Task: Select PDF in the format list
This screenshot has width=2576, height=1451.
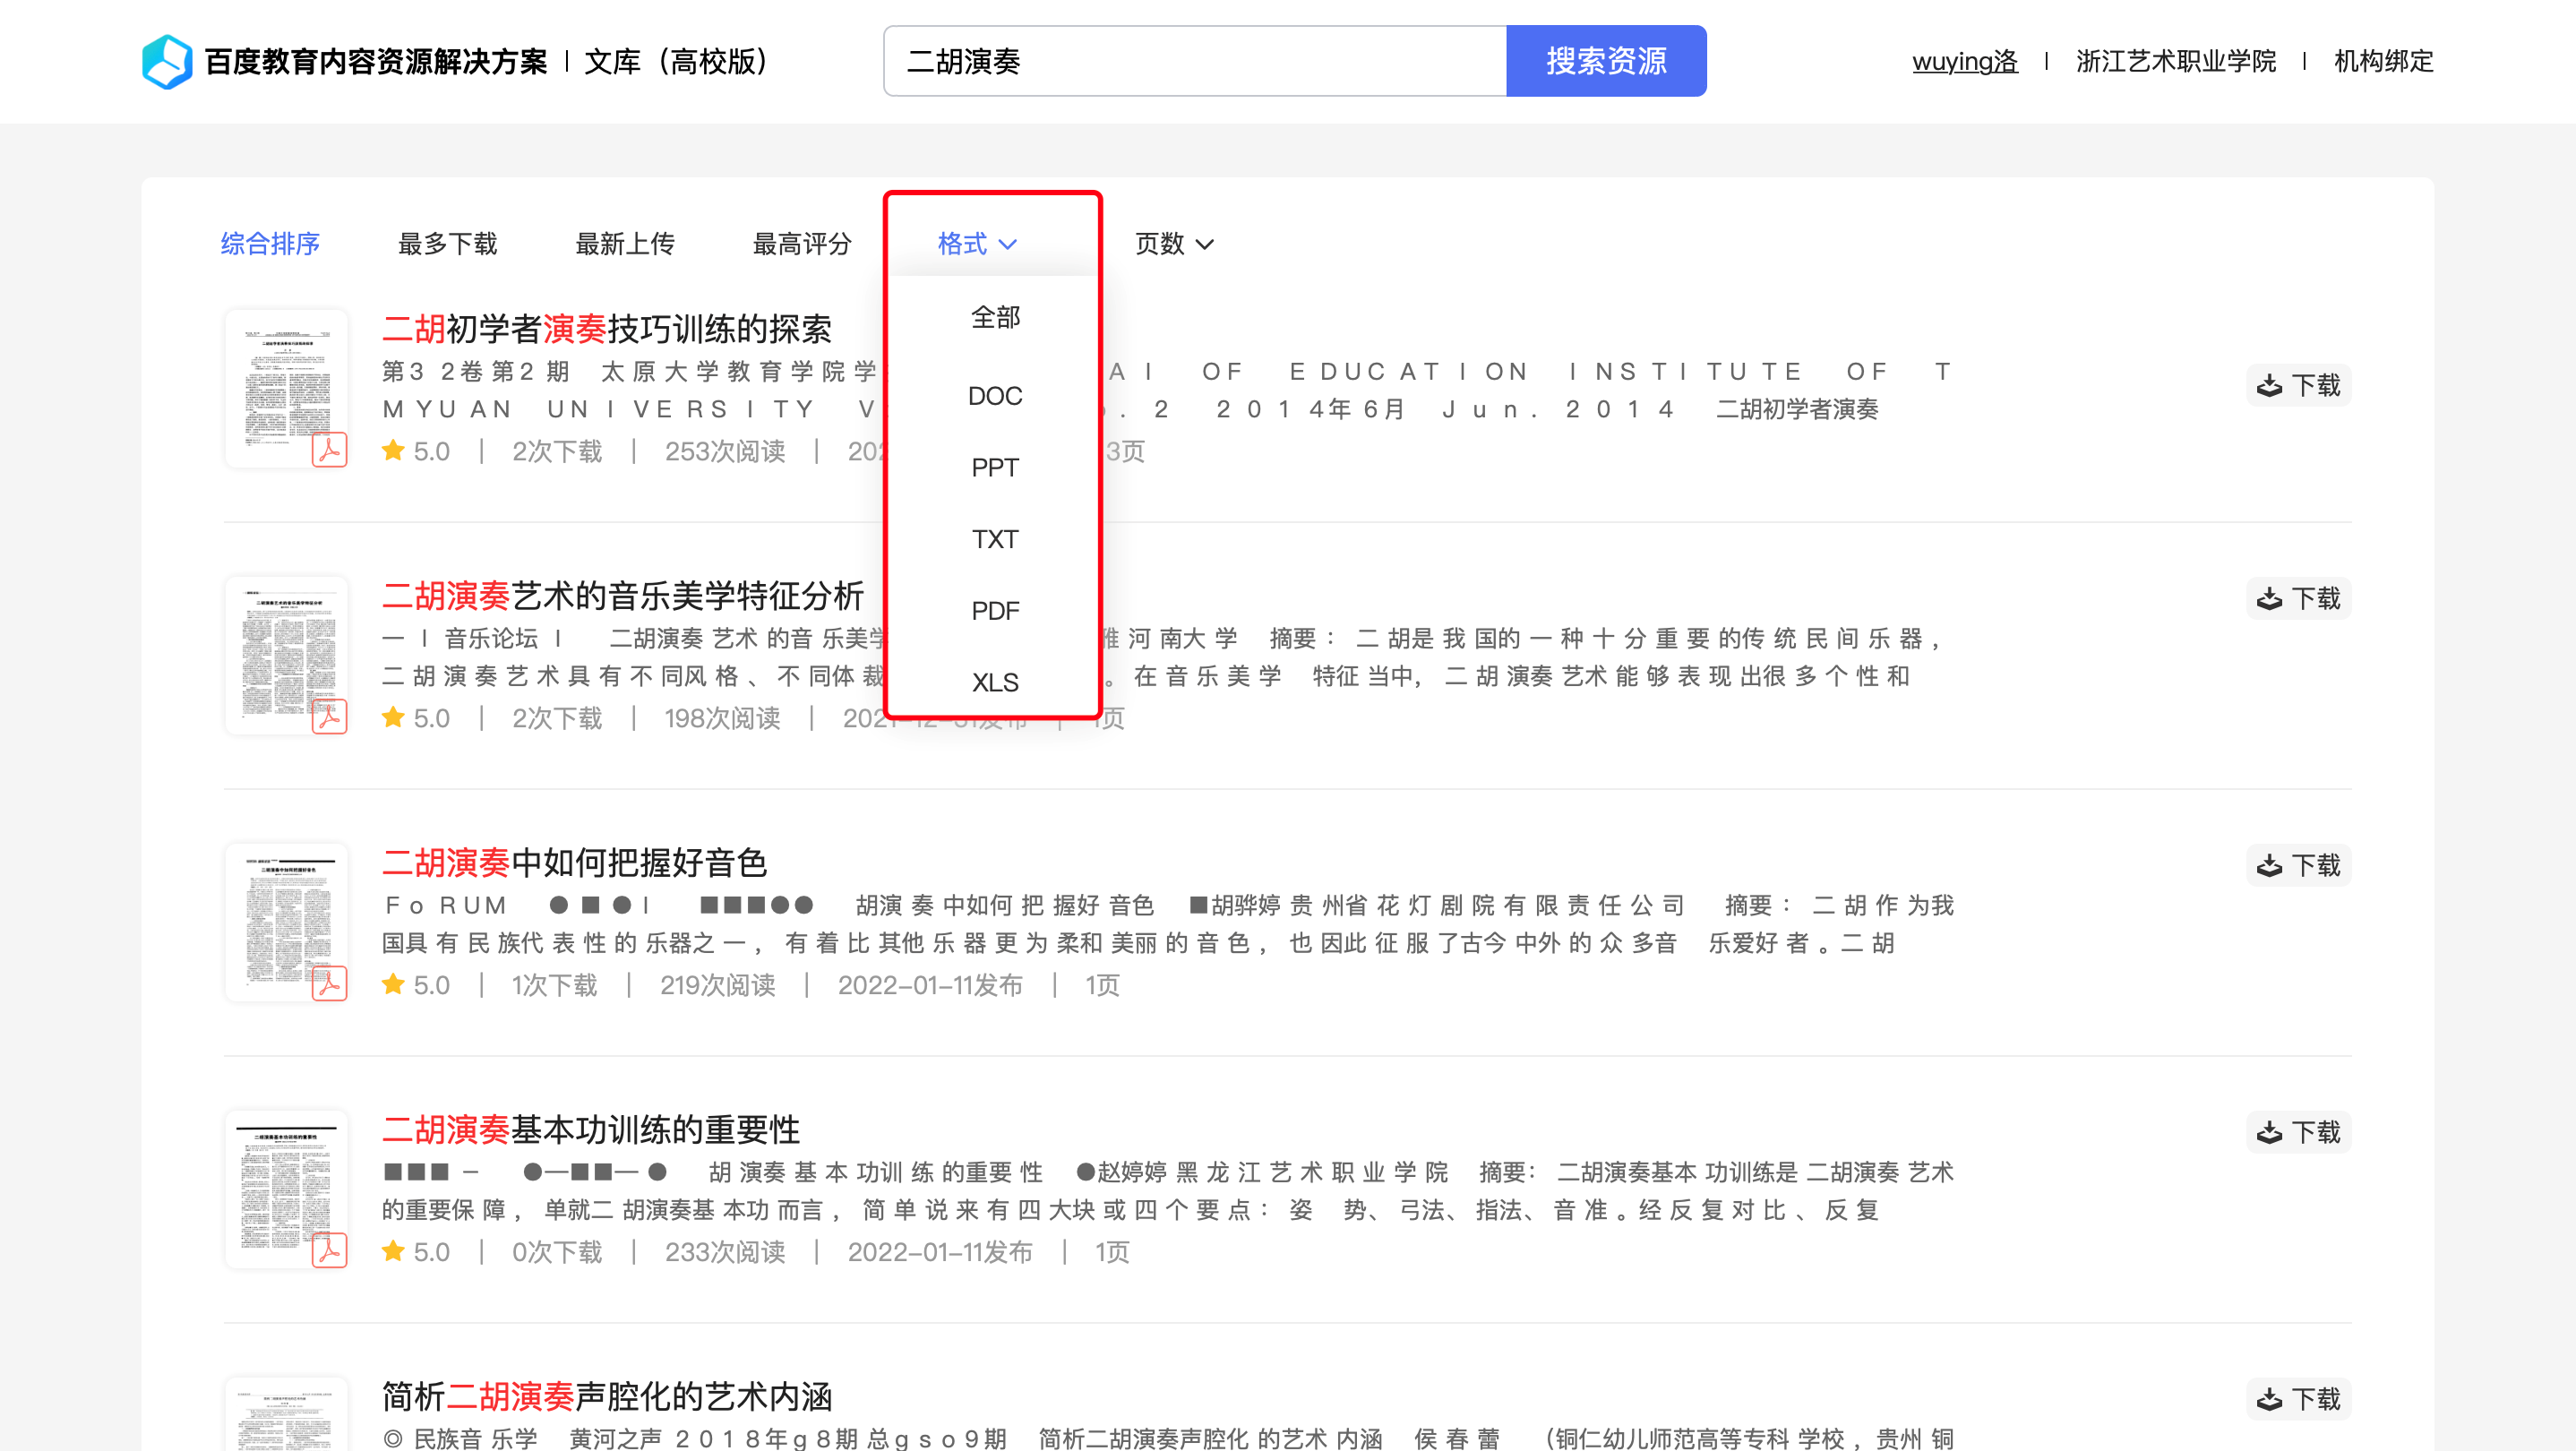Action: point(994,610)
